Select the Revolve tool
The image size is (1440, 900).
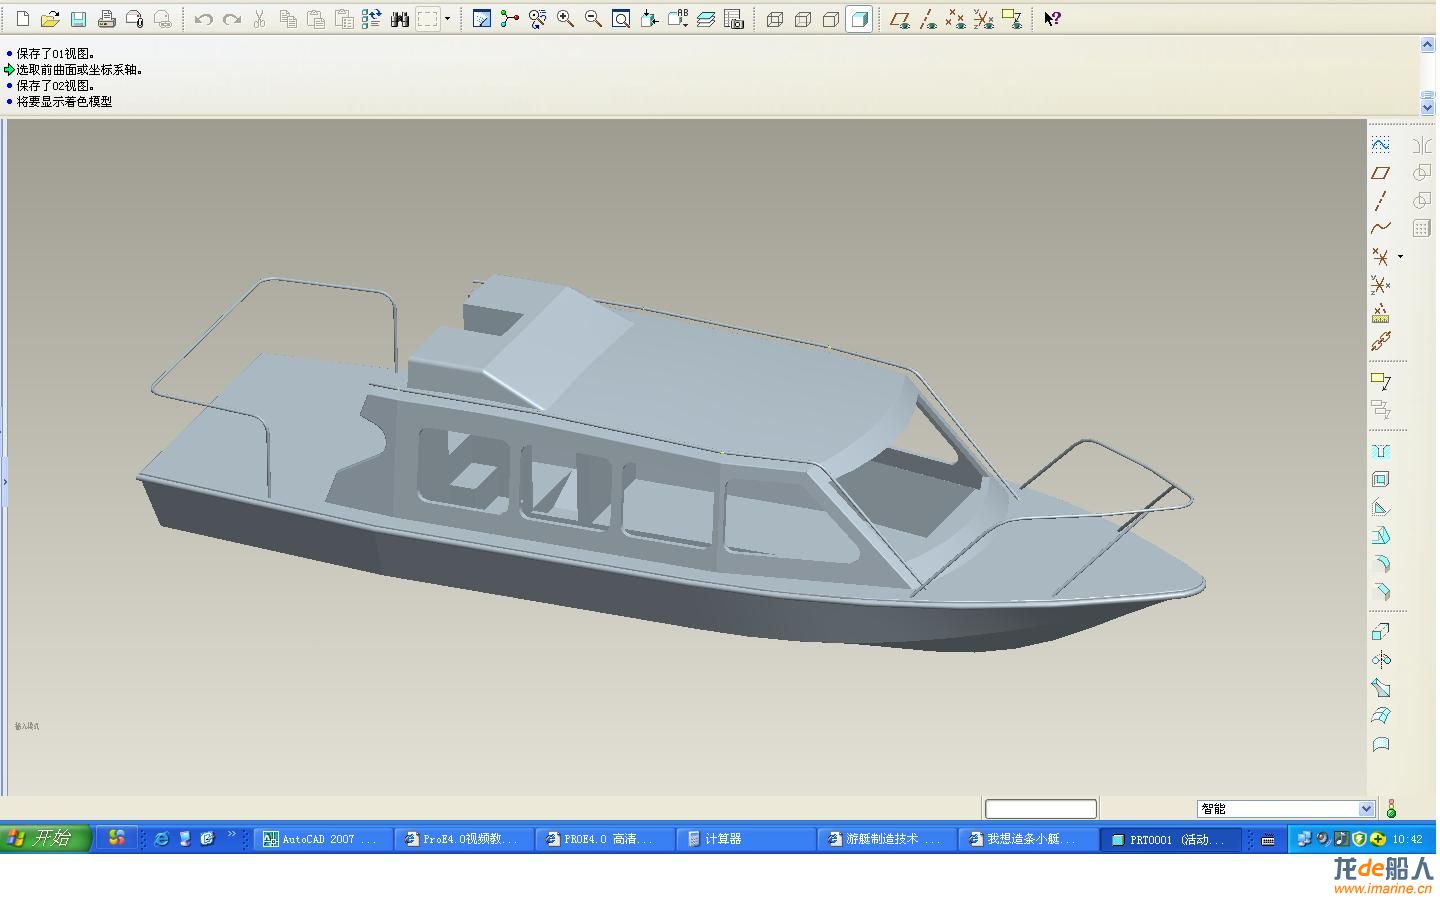1381,659
